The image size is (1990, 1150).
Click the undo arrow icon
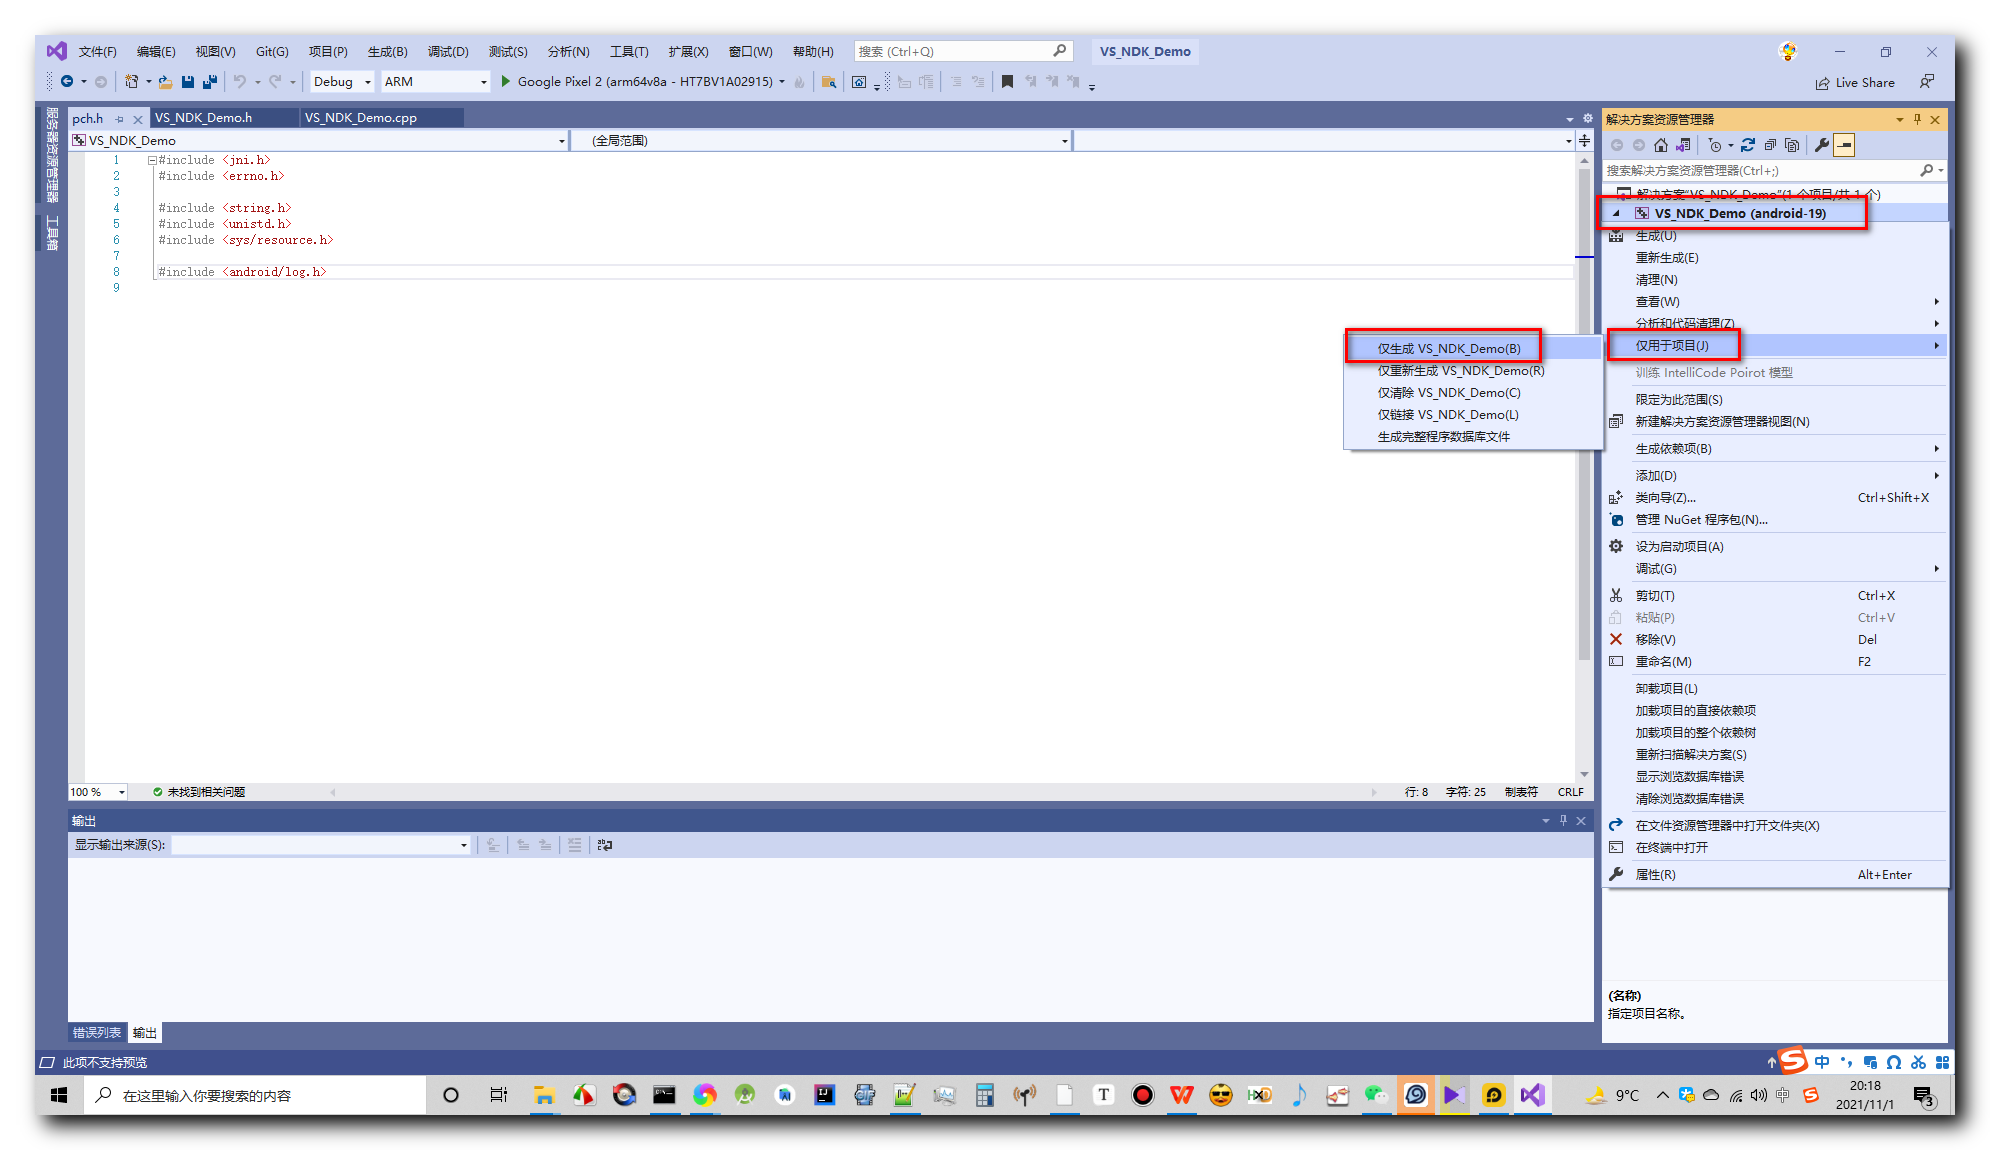[x=240, y=81]
